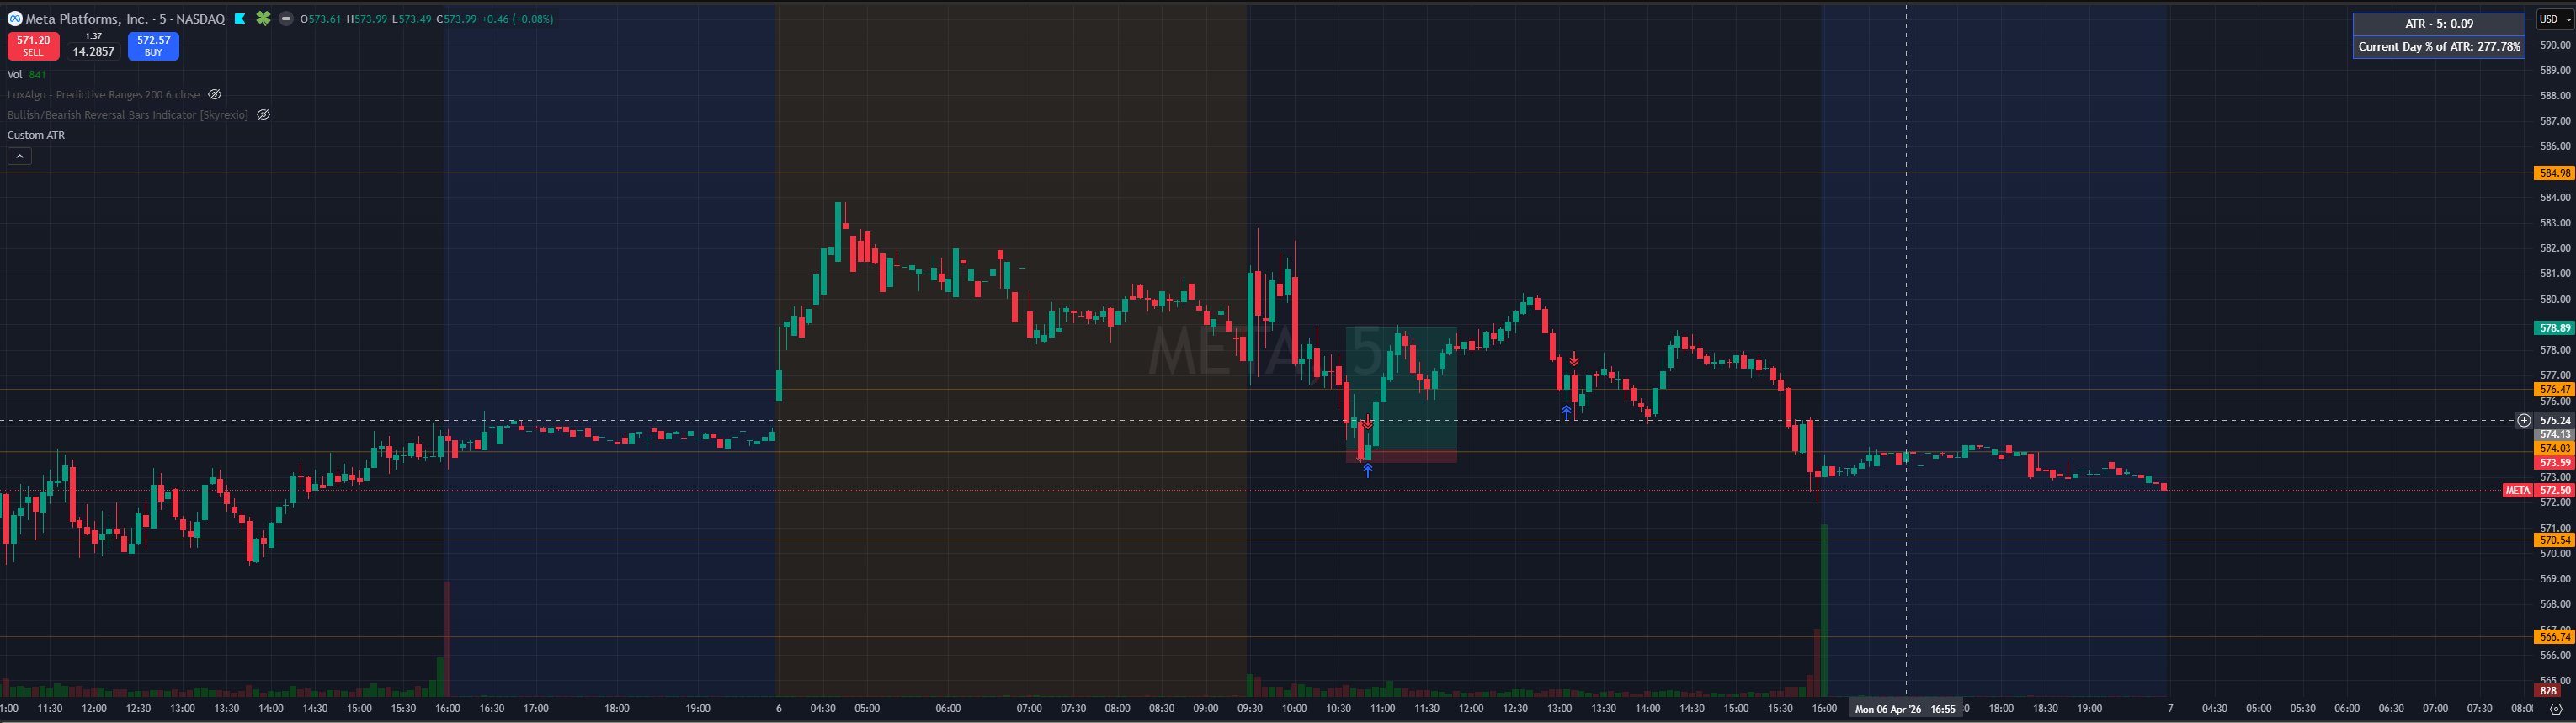Select the Vol indicator label
The height and width of the screenshot is (723, 2576).
pyautogui.click(x=15, y=75)
